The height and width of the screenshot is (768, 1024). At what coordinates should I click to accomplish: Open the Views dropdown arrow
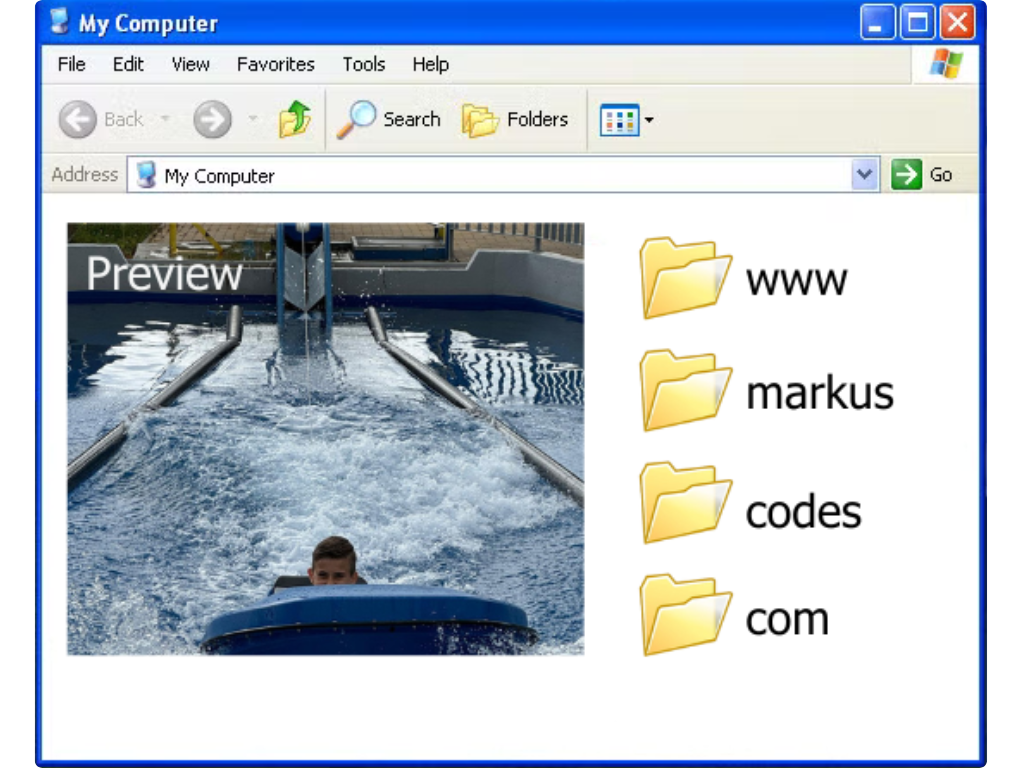[649, 121]
